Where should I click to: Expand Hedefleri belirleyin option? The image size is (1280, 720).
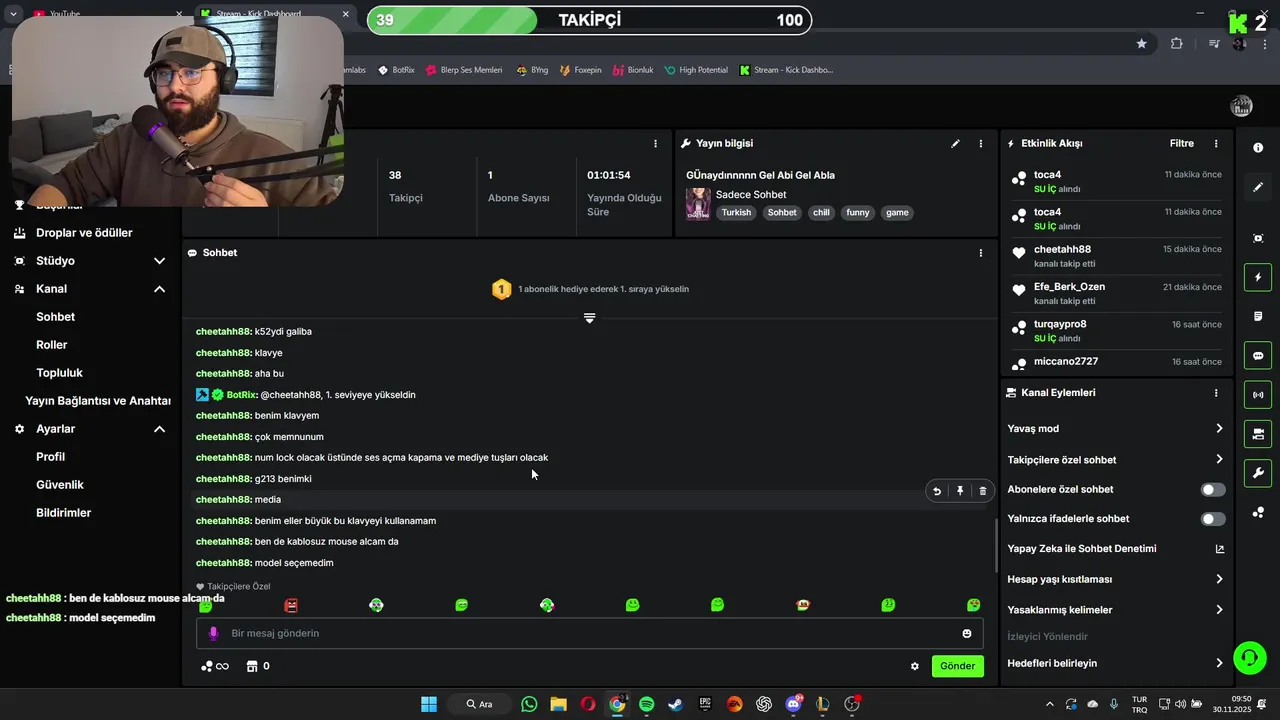[x=1116, y=663]
